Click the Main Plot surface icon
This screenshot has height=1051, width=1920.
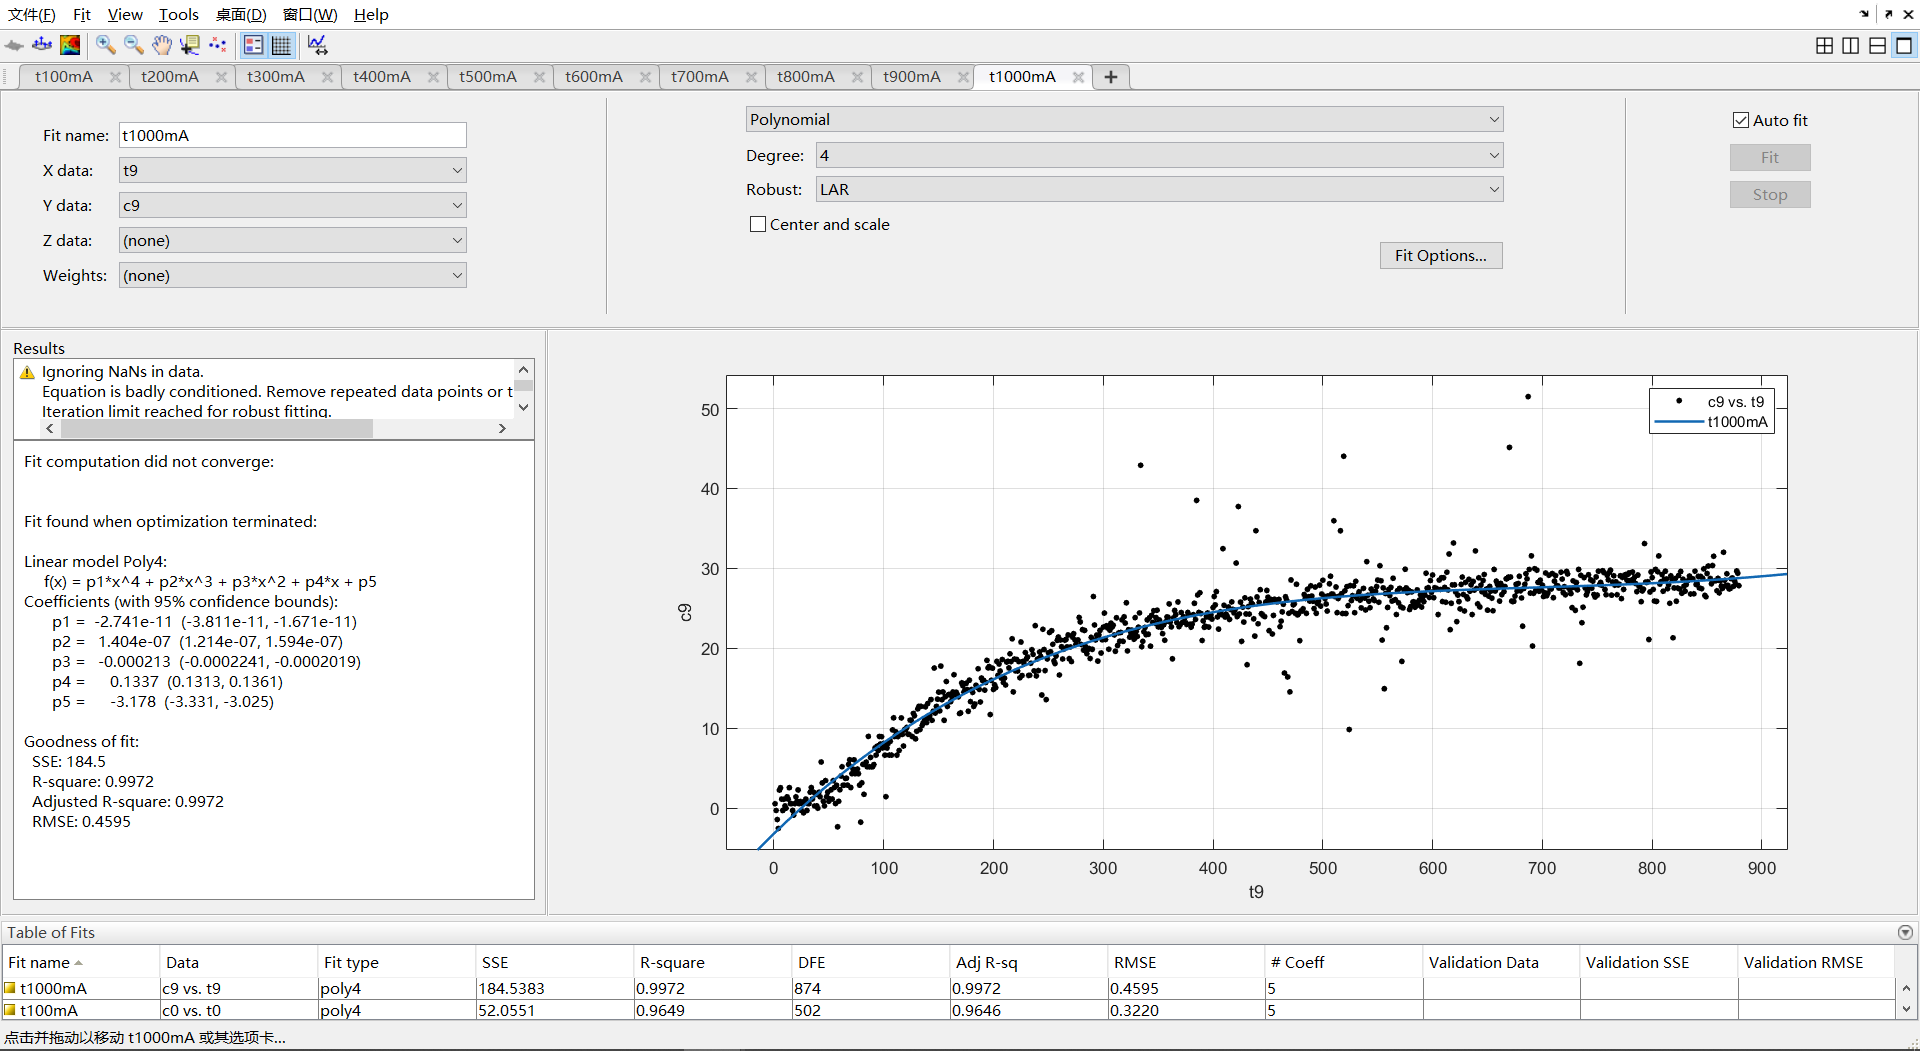pos(14,45)
